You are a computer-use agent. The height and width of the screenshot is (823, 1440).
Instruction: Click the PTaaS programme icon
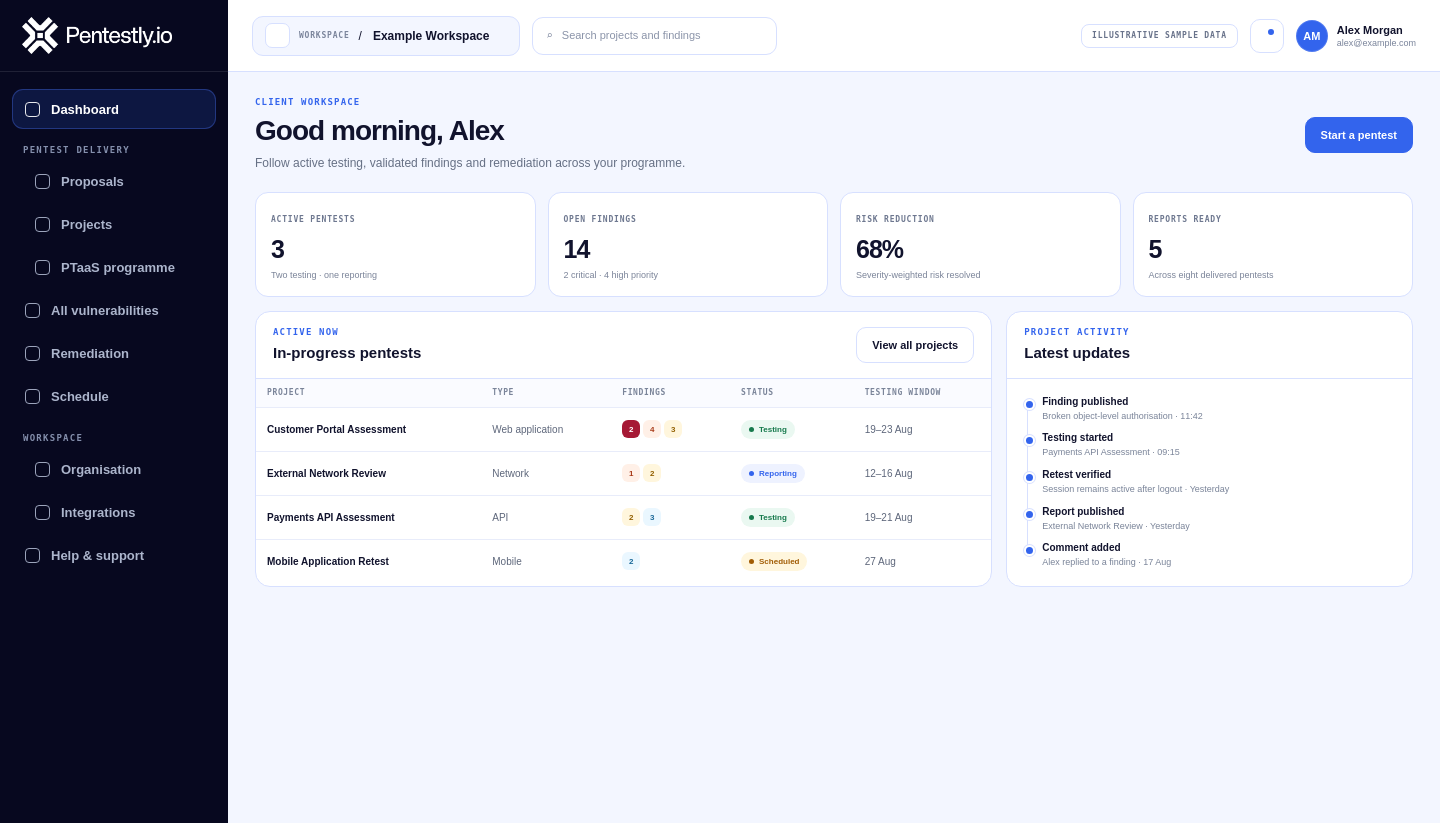click(43, 267)
